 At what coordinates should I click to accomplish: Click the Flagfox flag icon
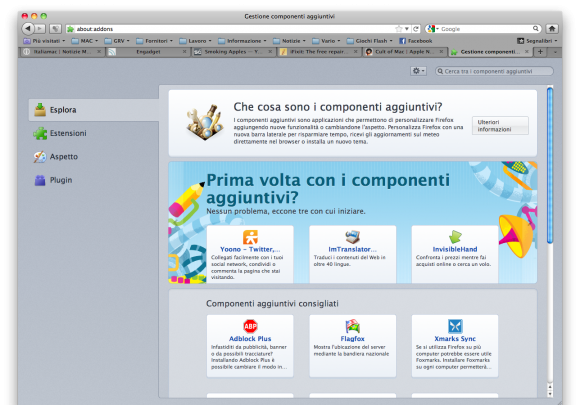pyautogui.click(x=353, y=326)
